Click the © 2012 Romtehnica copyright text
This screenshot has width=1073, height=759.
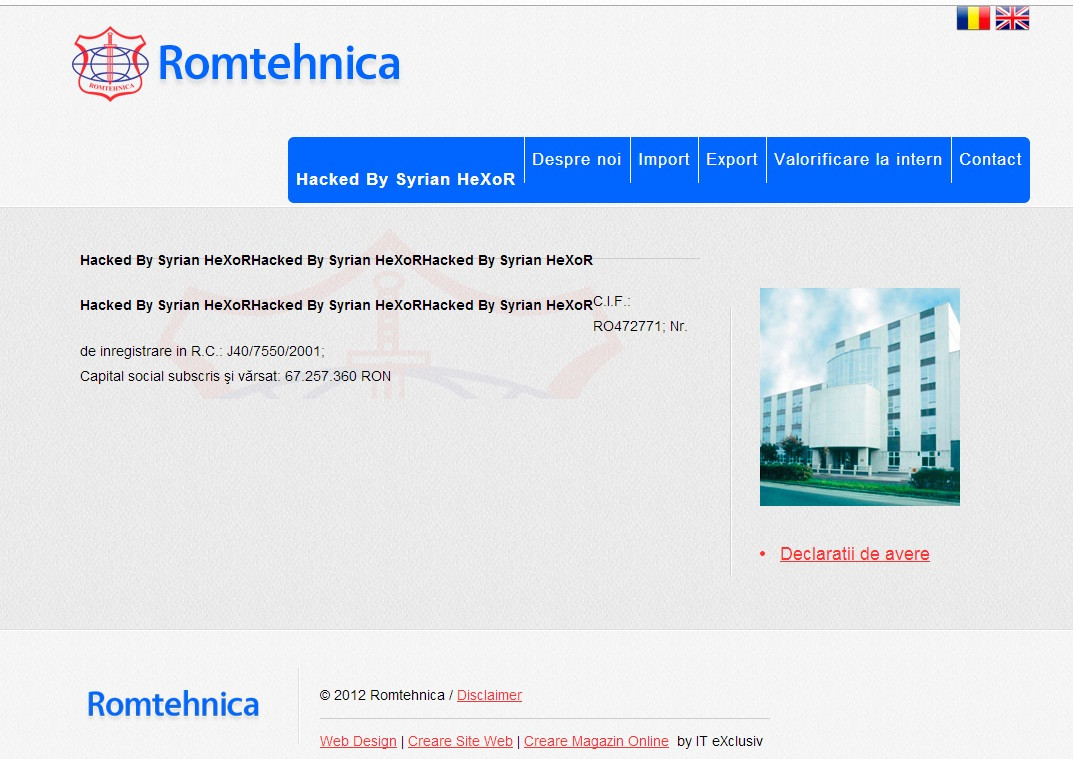pos(382,695)
